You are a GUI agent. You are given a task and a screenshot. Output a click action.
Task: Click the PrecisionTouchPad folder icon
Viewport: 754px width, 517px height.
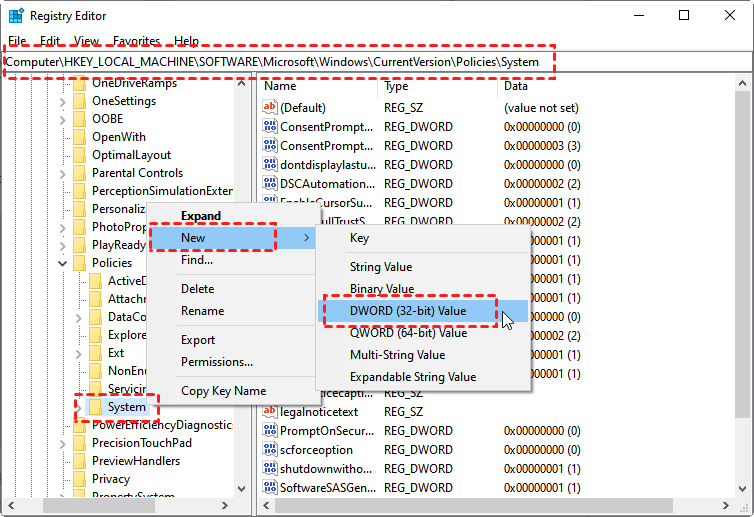(79, 443)
